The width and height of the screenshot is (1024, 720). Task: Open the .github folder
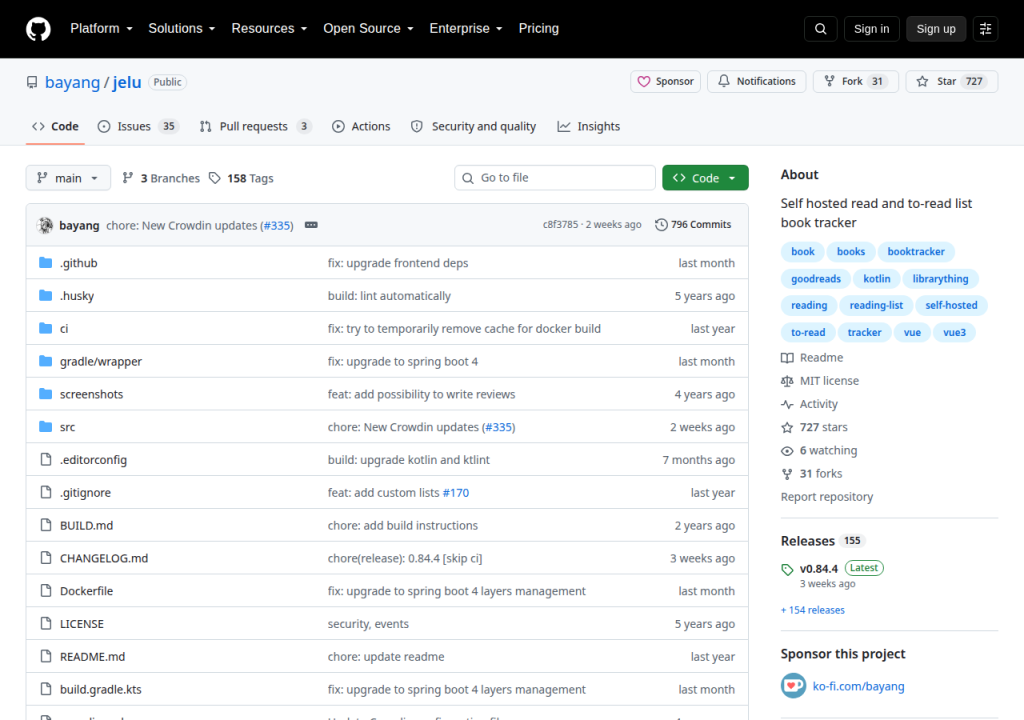click(x=78, y=263)
